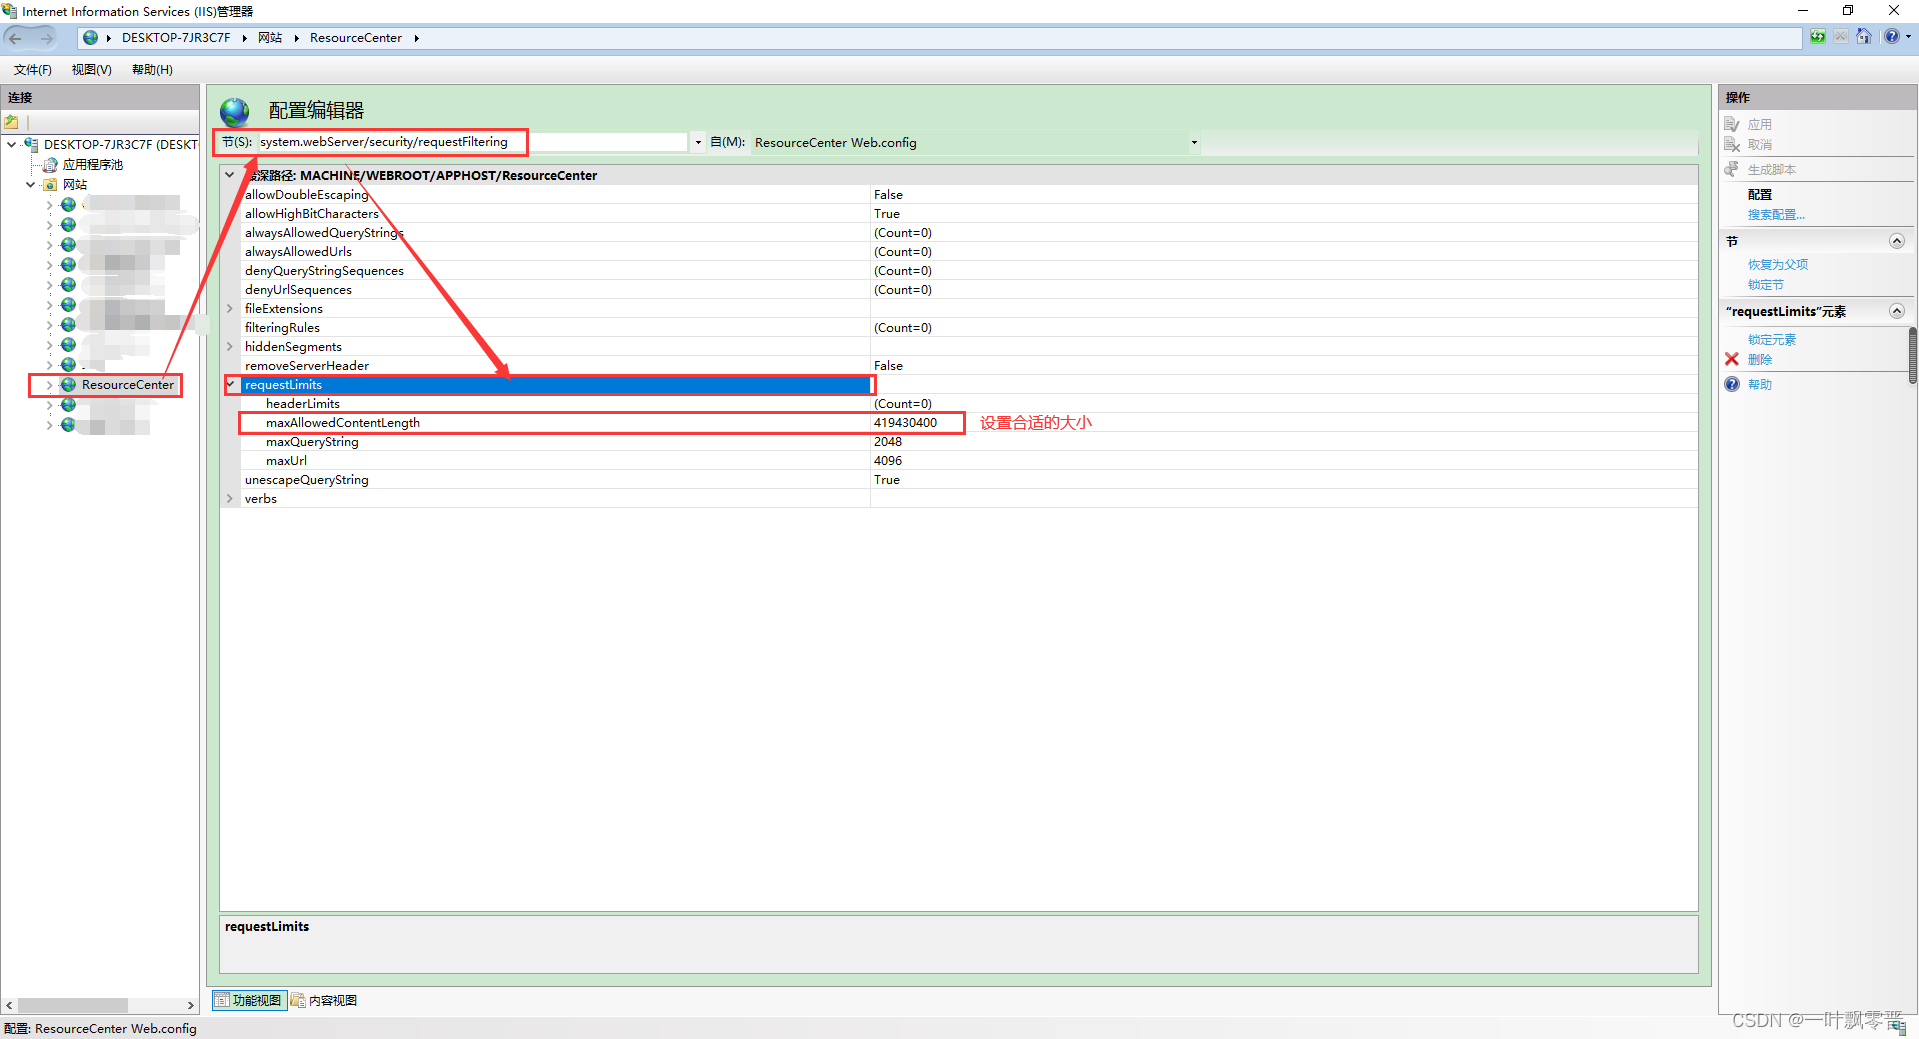The width and height of the screenshot is (1919, 1039).
Task: Click the Apply icon in Actions pane
Action: [x=1733, y=125]
